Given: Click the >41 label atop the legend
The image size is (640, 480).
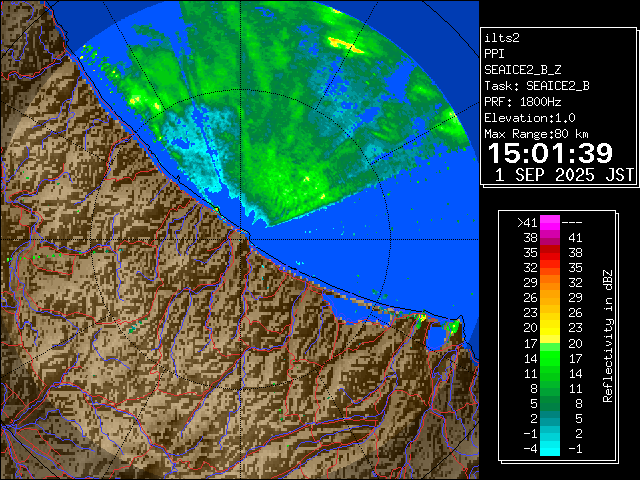Looking at the screenshot, I should click(527, 222).
